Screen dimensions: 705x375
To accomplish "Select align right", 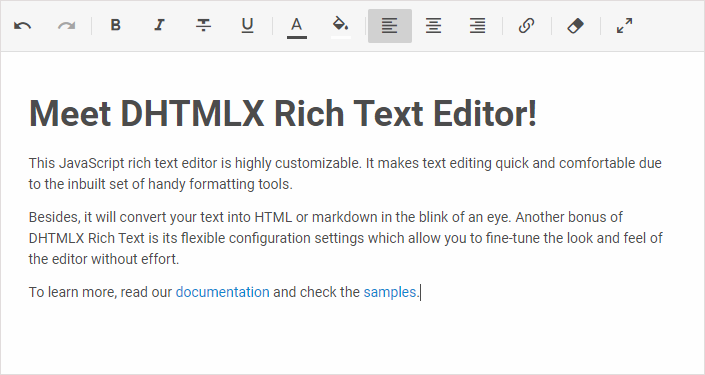I will click(477, 26).
